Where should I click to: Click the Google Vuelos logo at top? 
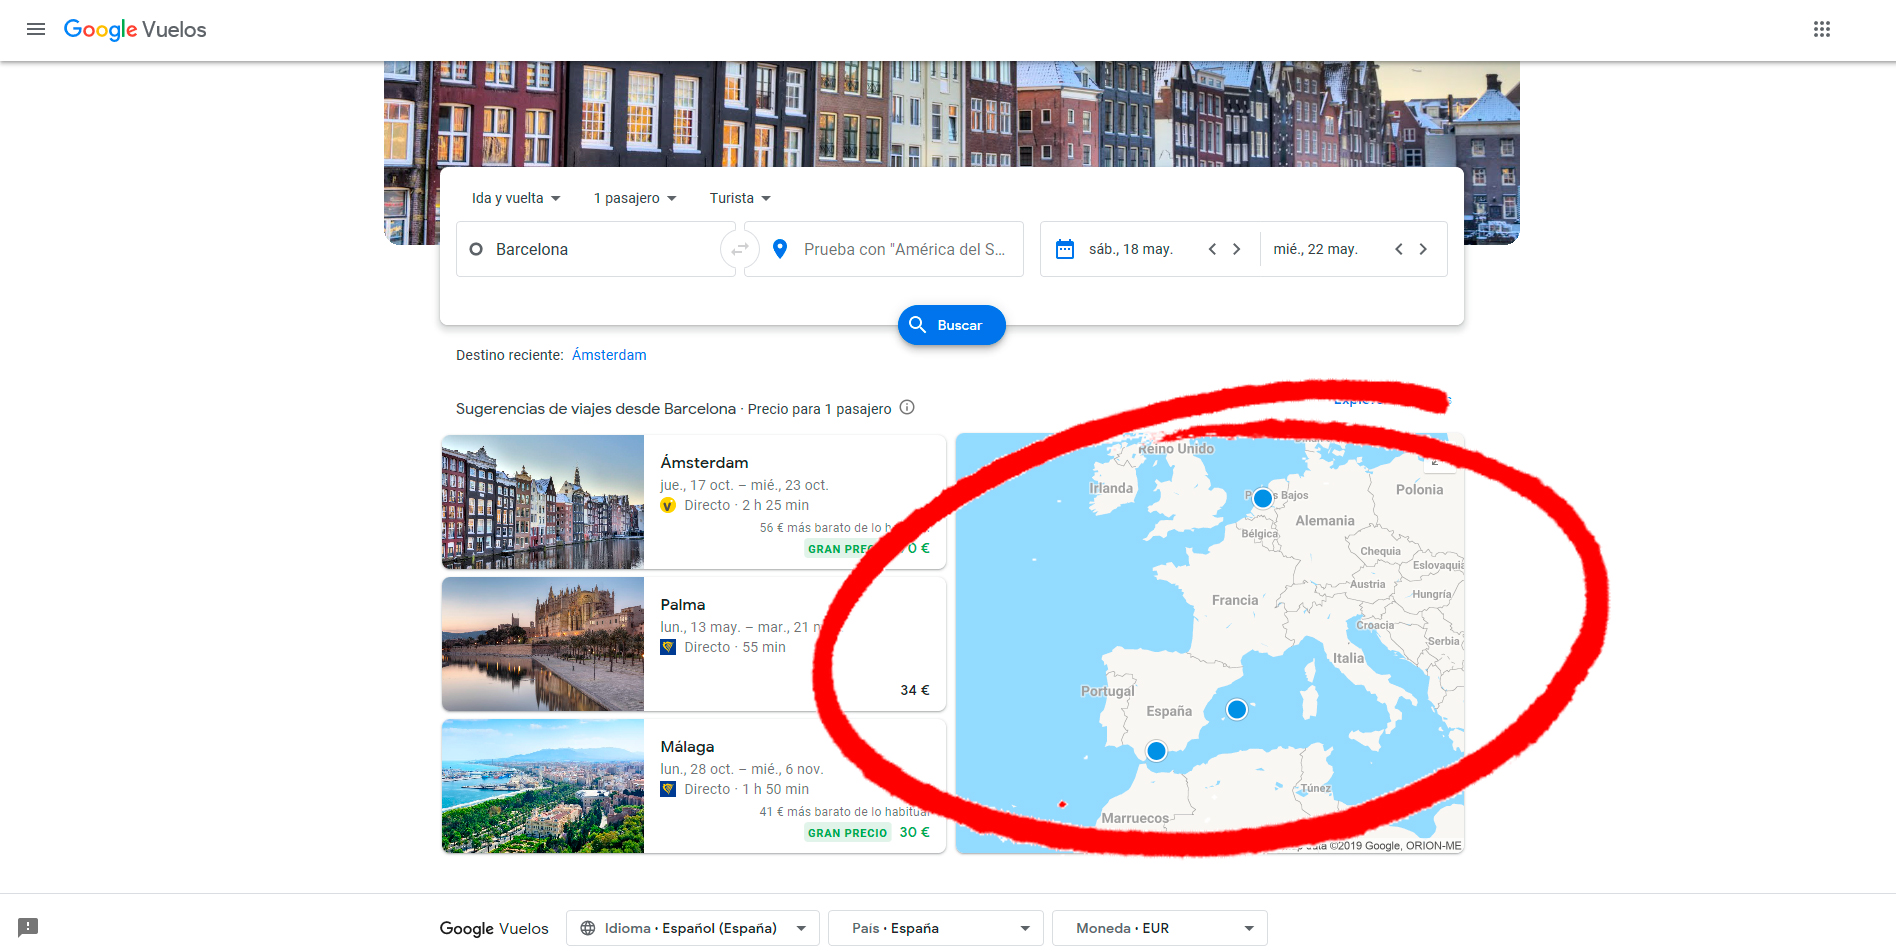click(x=135, y=30)
